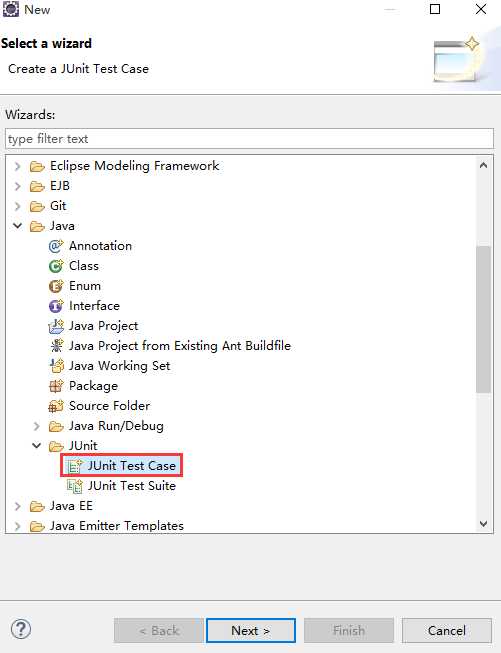Click the Java Run/Debug folder icon
The width and height of the screenshot is (501, 653).
56,426
